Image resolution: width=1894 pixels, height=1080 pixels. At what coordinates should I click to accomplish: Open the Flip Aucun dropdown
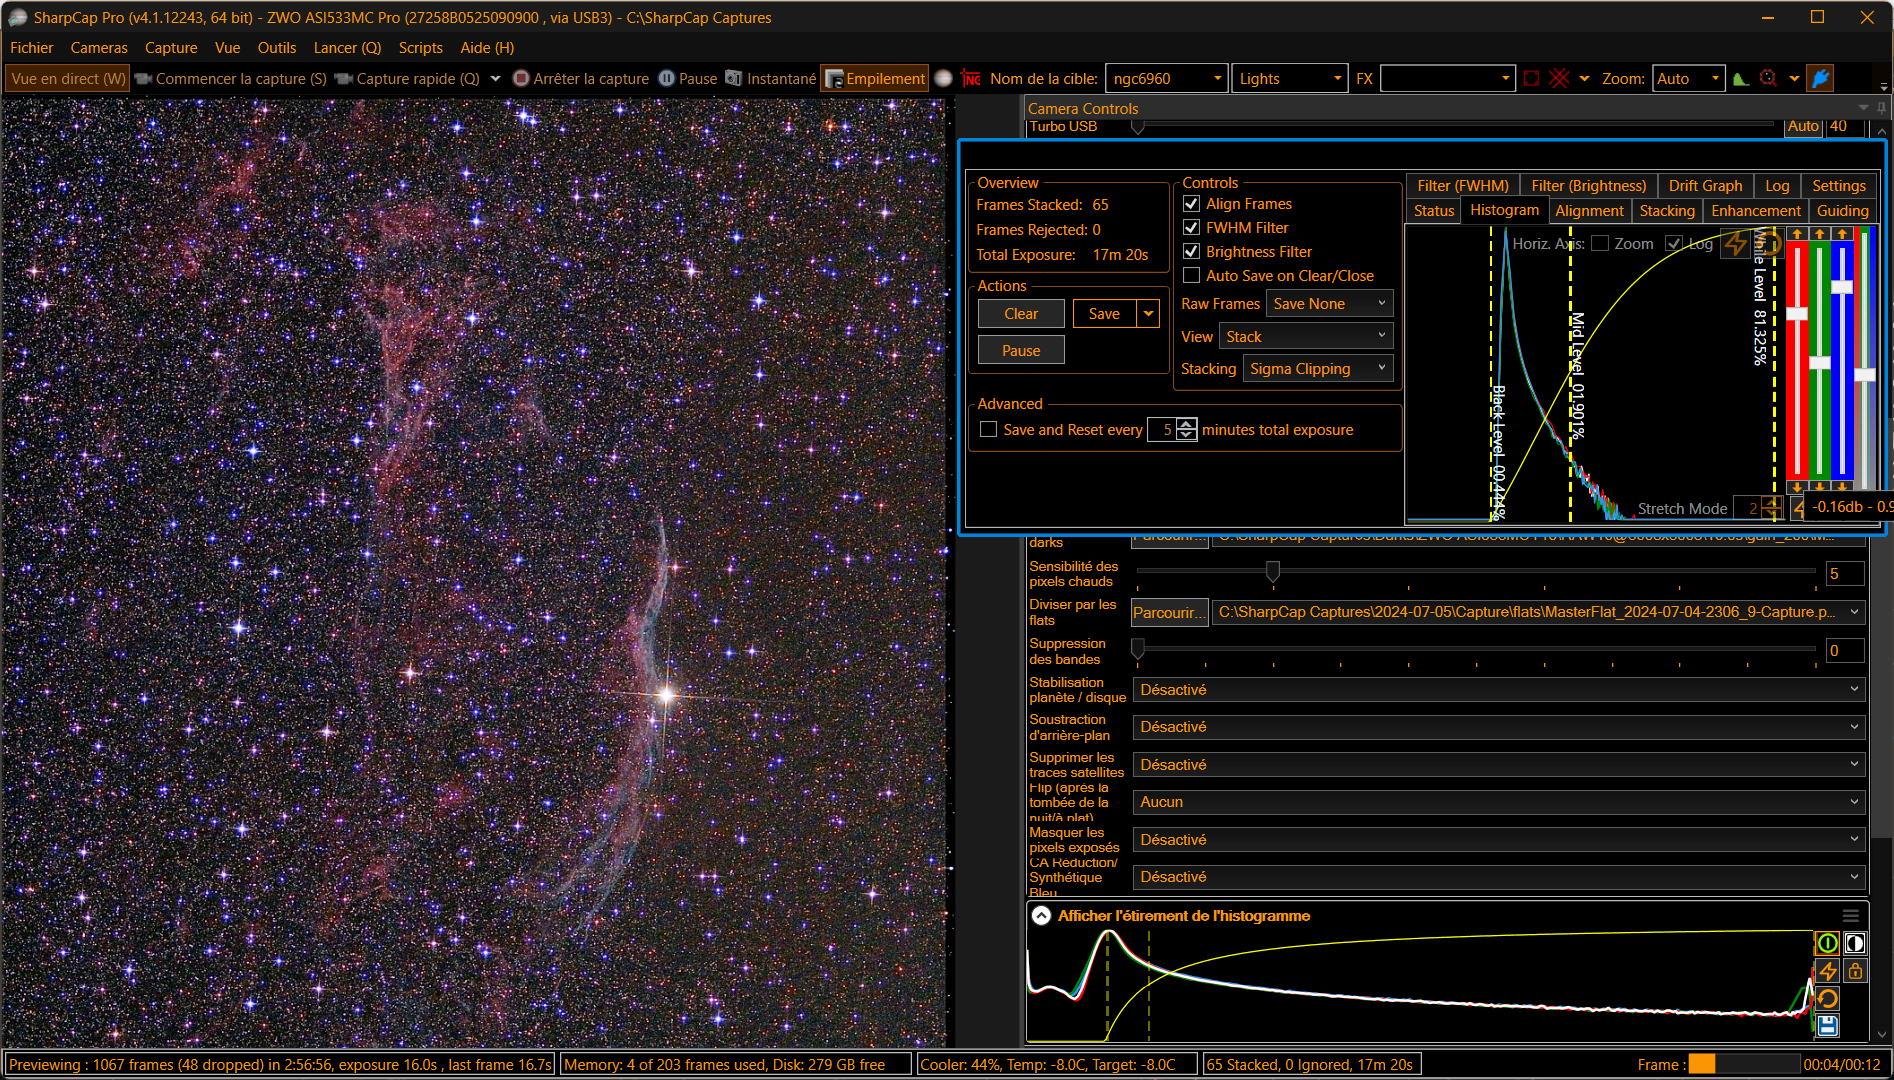click(1499, 802)
